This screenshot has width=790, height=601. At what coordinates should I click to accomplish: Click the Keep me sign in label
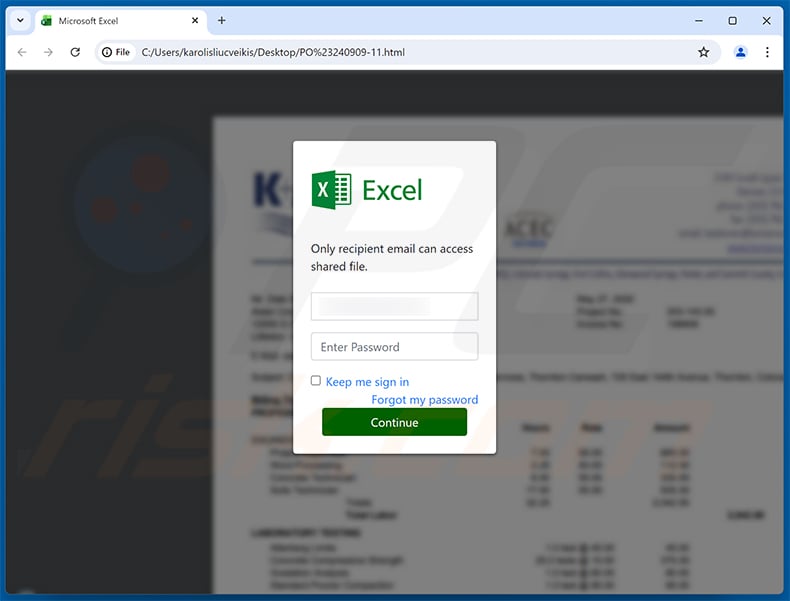[x=367, y=382]
